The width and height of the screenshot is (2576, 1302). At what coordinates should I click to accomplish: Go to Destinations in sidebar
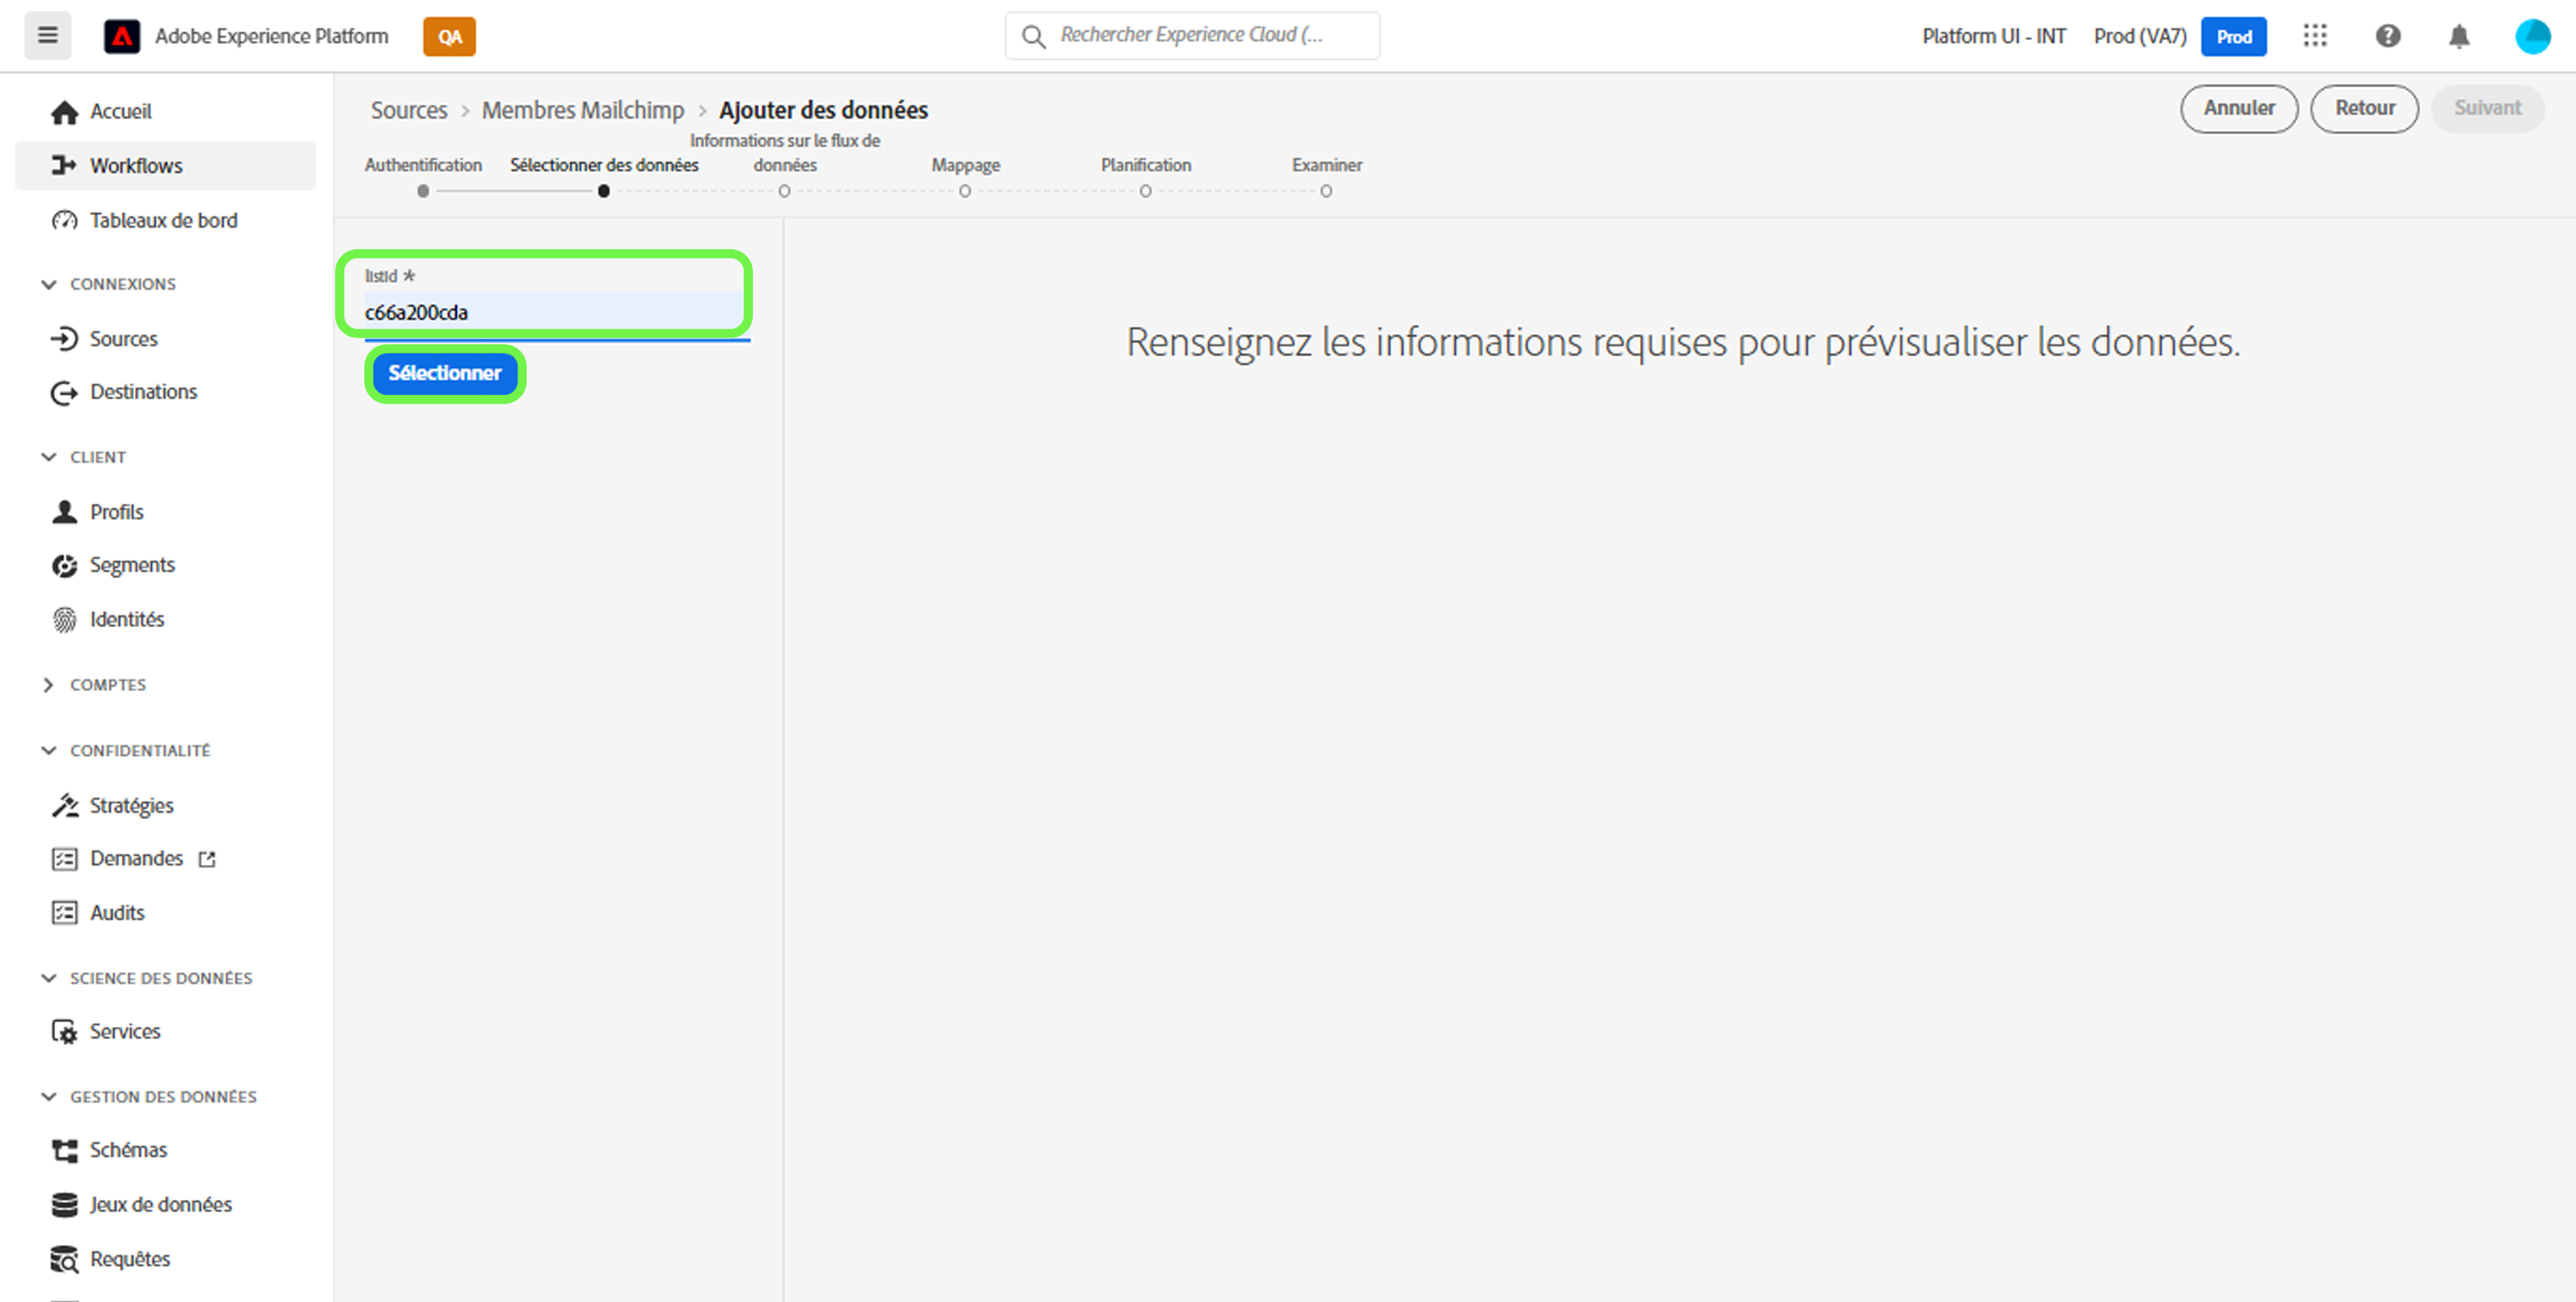(143, 392)
